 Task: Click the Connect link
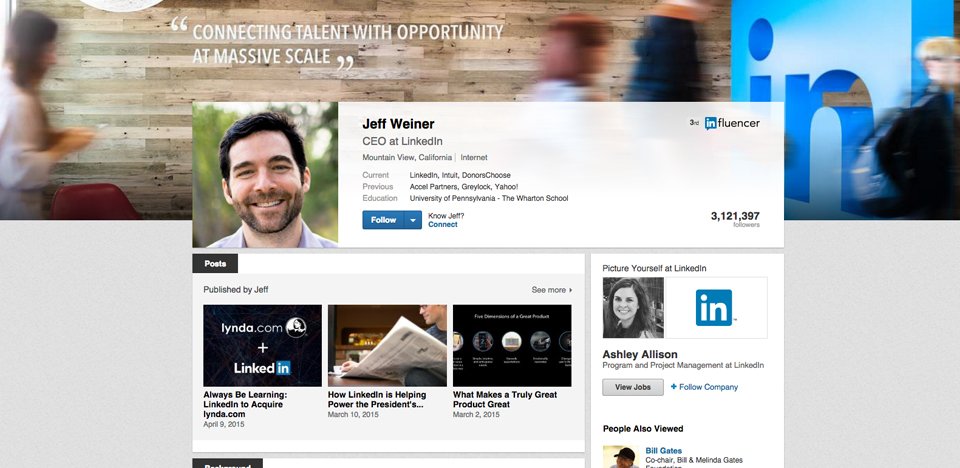pyautogui.click(x=443, y=225)
